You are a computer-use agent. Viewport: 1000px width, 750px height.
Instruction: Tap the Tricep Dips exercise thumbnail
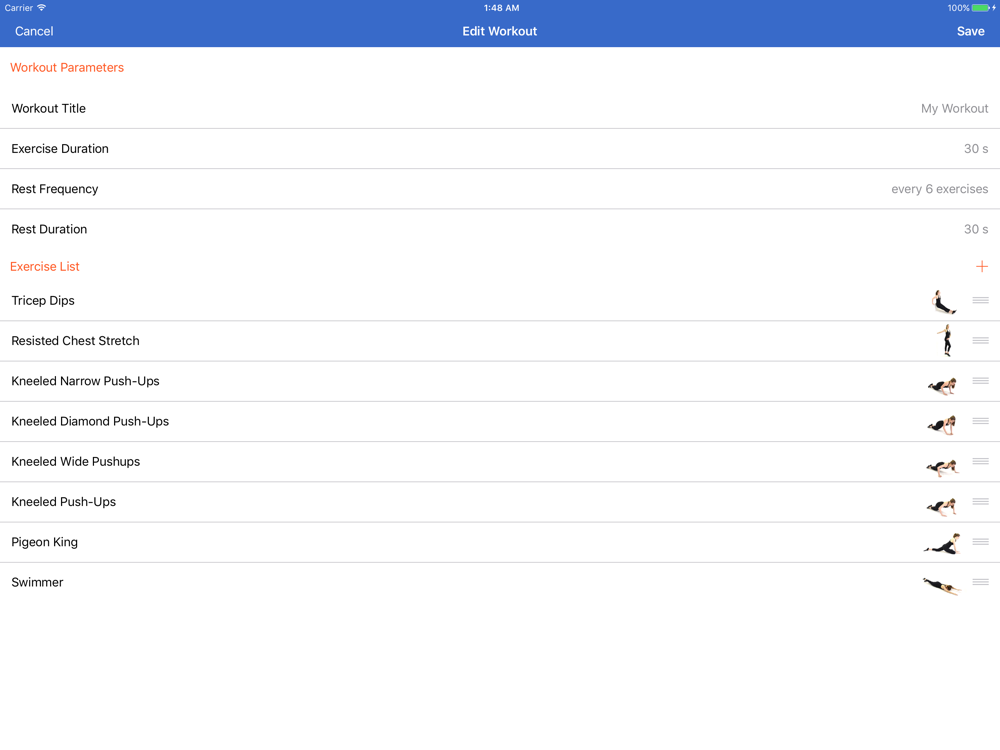click(x=943, y=302)
